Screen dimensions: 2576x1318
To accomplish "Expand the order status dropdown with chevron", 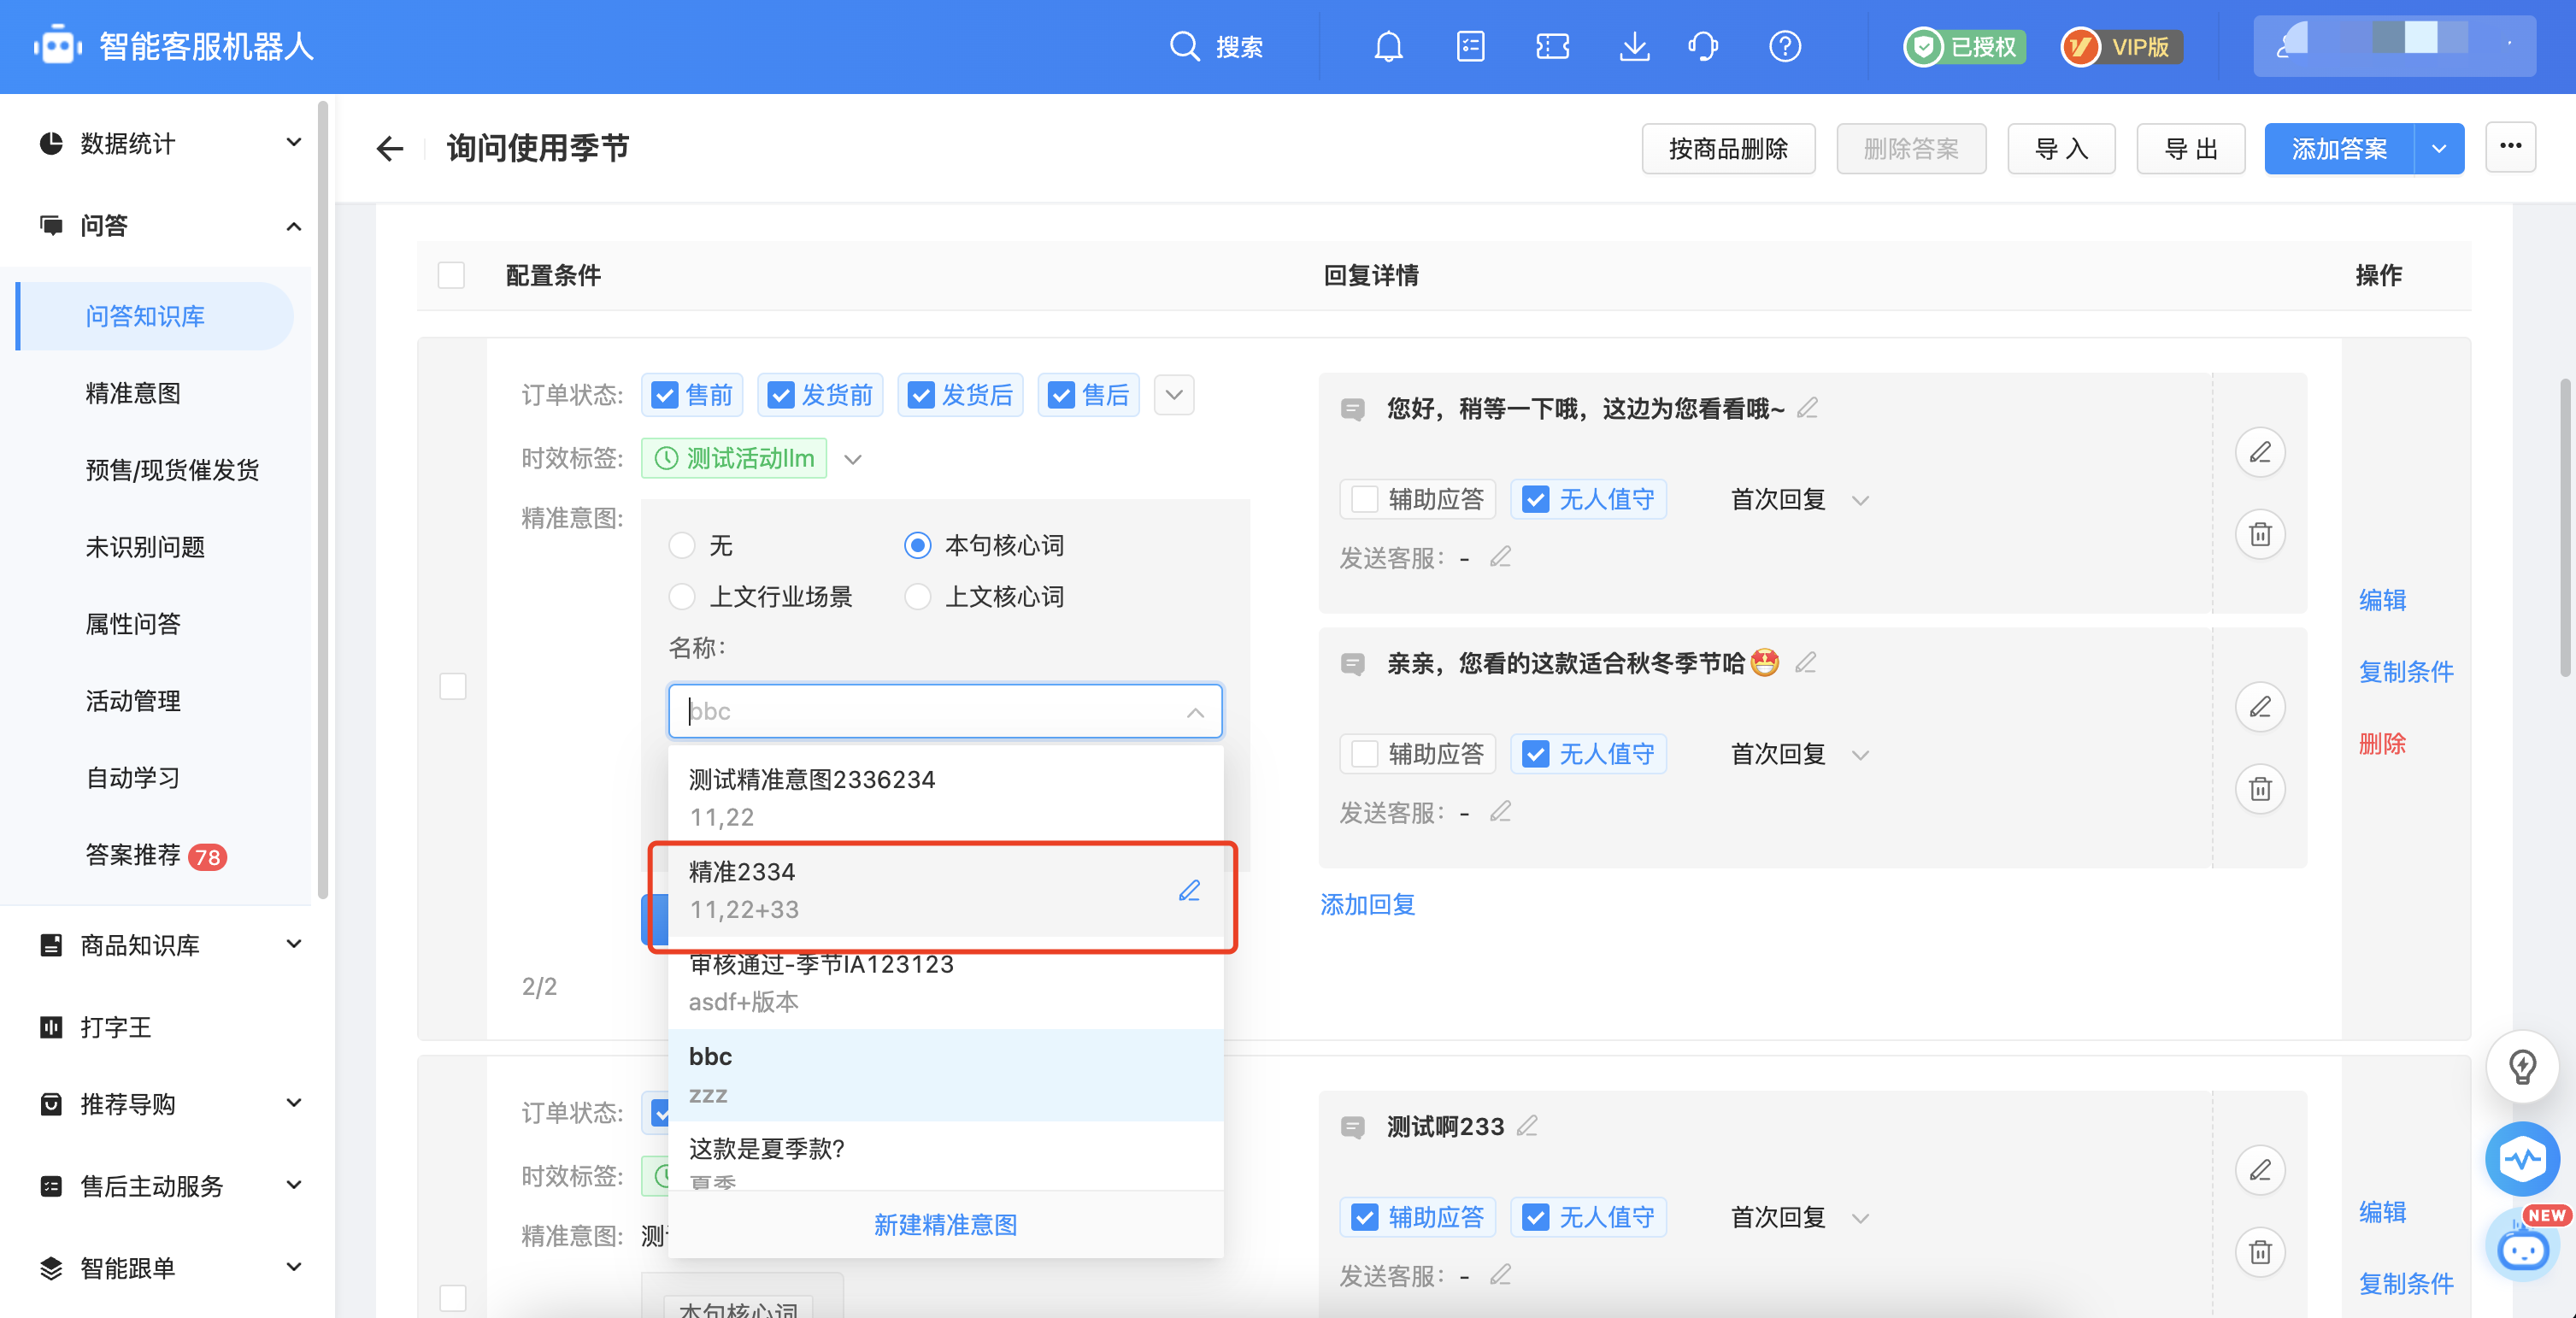I will click(1176, 395).
